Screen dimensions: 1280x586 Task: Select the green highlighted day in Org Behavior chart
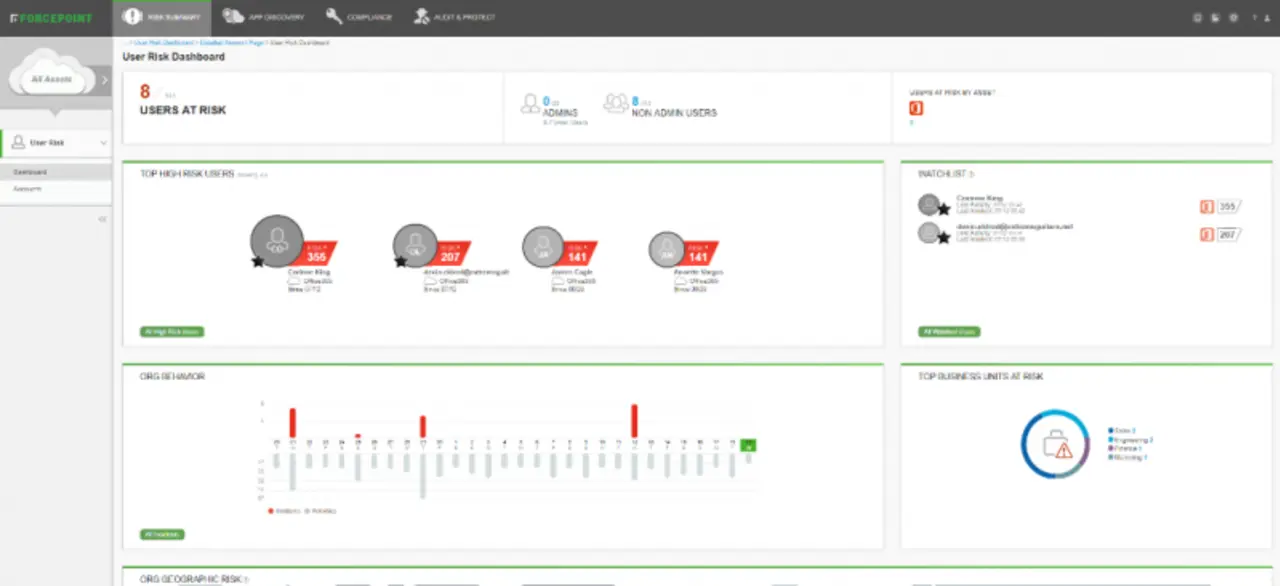[749, 446]
